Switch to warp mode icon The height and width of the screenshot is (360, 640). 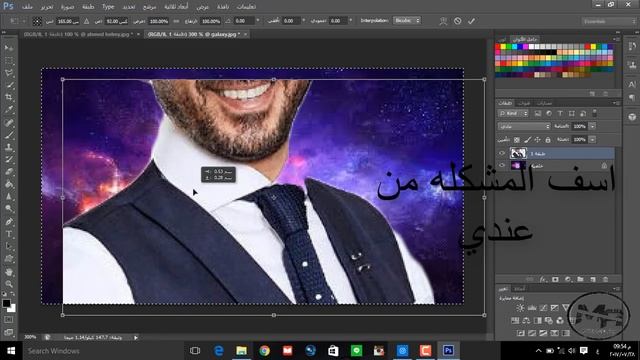[x=443, y=21]
